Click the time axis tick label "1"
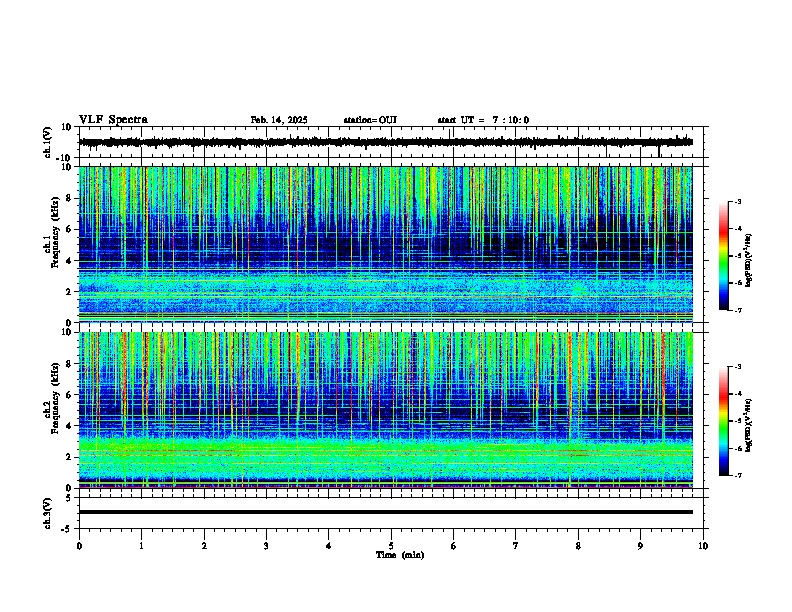 (x=141, y=546)
